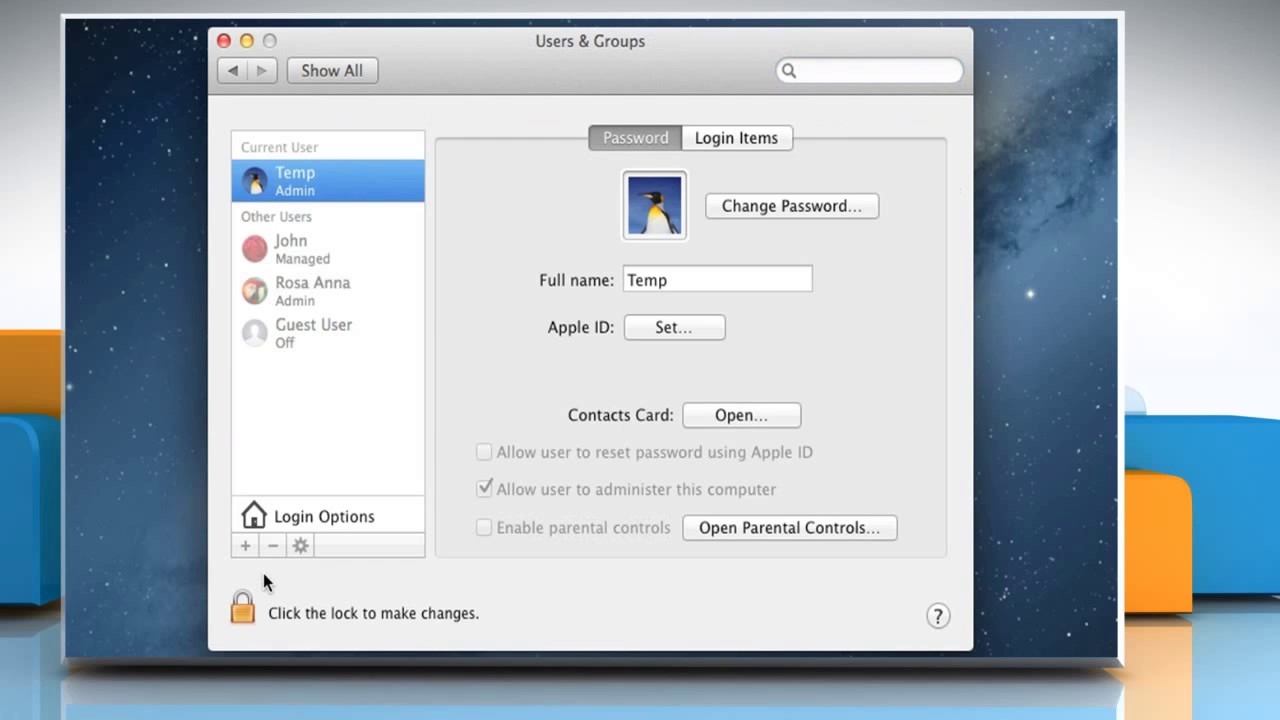The width and height of the screenshot is (1280, 720).
Task: Click Show All preferences button
Action: click(x=332, y=71)
